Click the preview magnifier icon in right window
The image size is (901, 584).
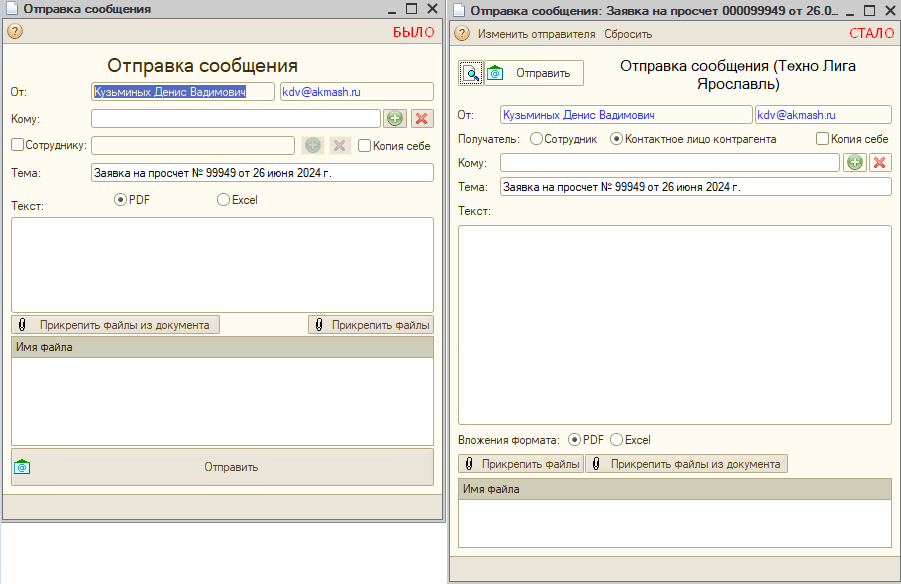(x=471, y=73)
